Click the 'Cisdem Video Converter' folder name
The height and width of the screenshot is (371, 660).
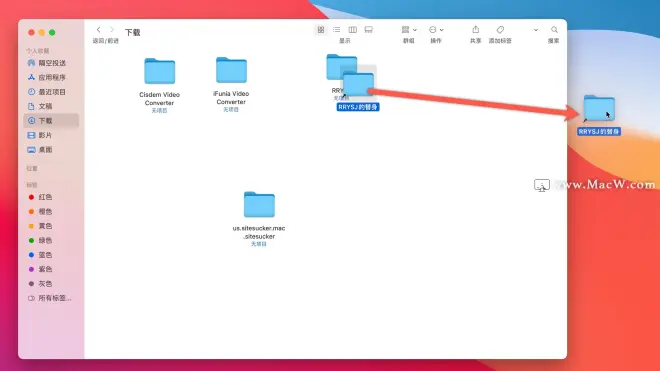[x=160, y=99]
